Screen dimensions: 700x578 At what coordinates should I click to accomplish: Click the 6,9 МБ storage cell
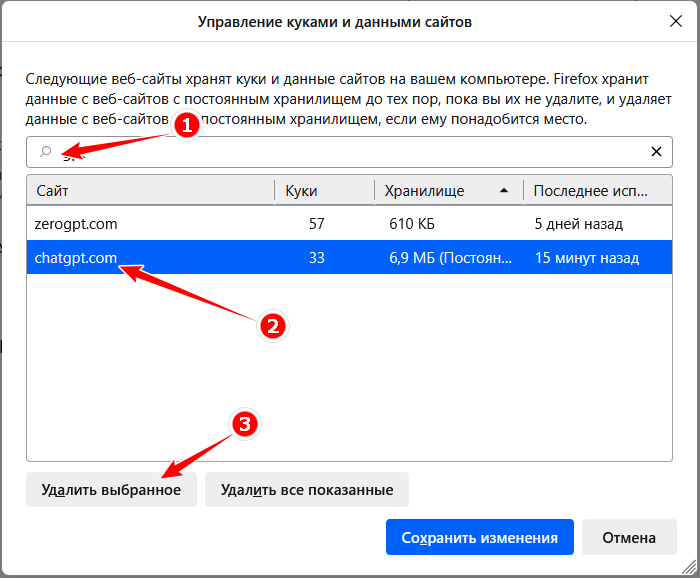coord(450,258)
